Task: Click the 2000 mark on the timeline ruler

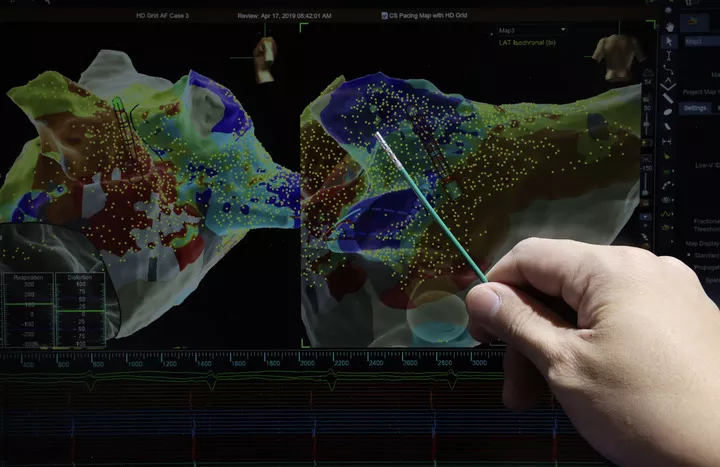Action: [x=307, y=364]
